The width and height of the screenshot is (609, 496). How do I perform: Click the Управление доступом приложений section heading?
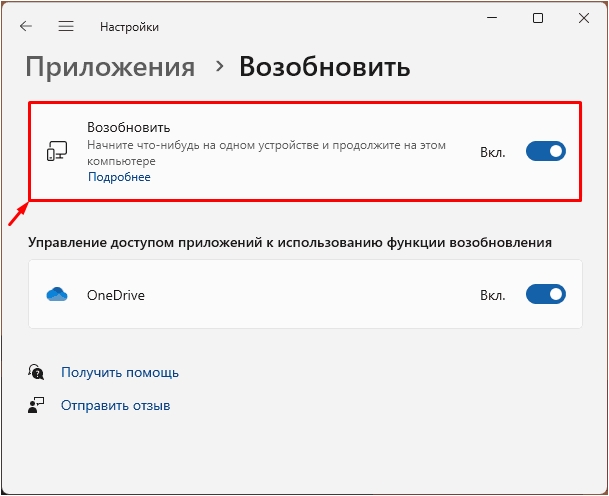click(x=290, y=243)
